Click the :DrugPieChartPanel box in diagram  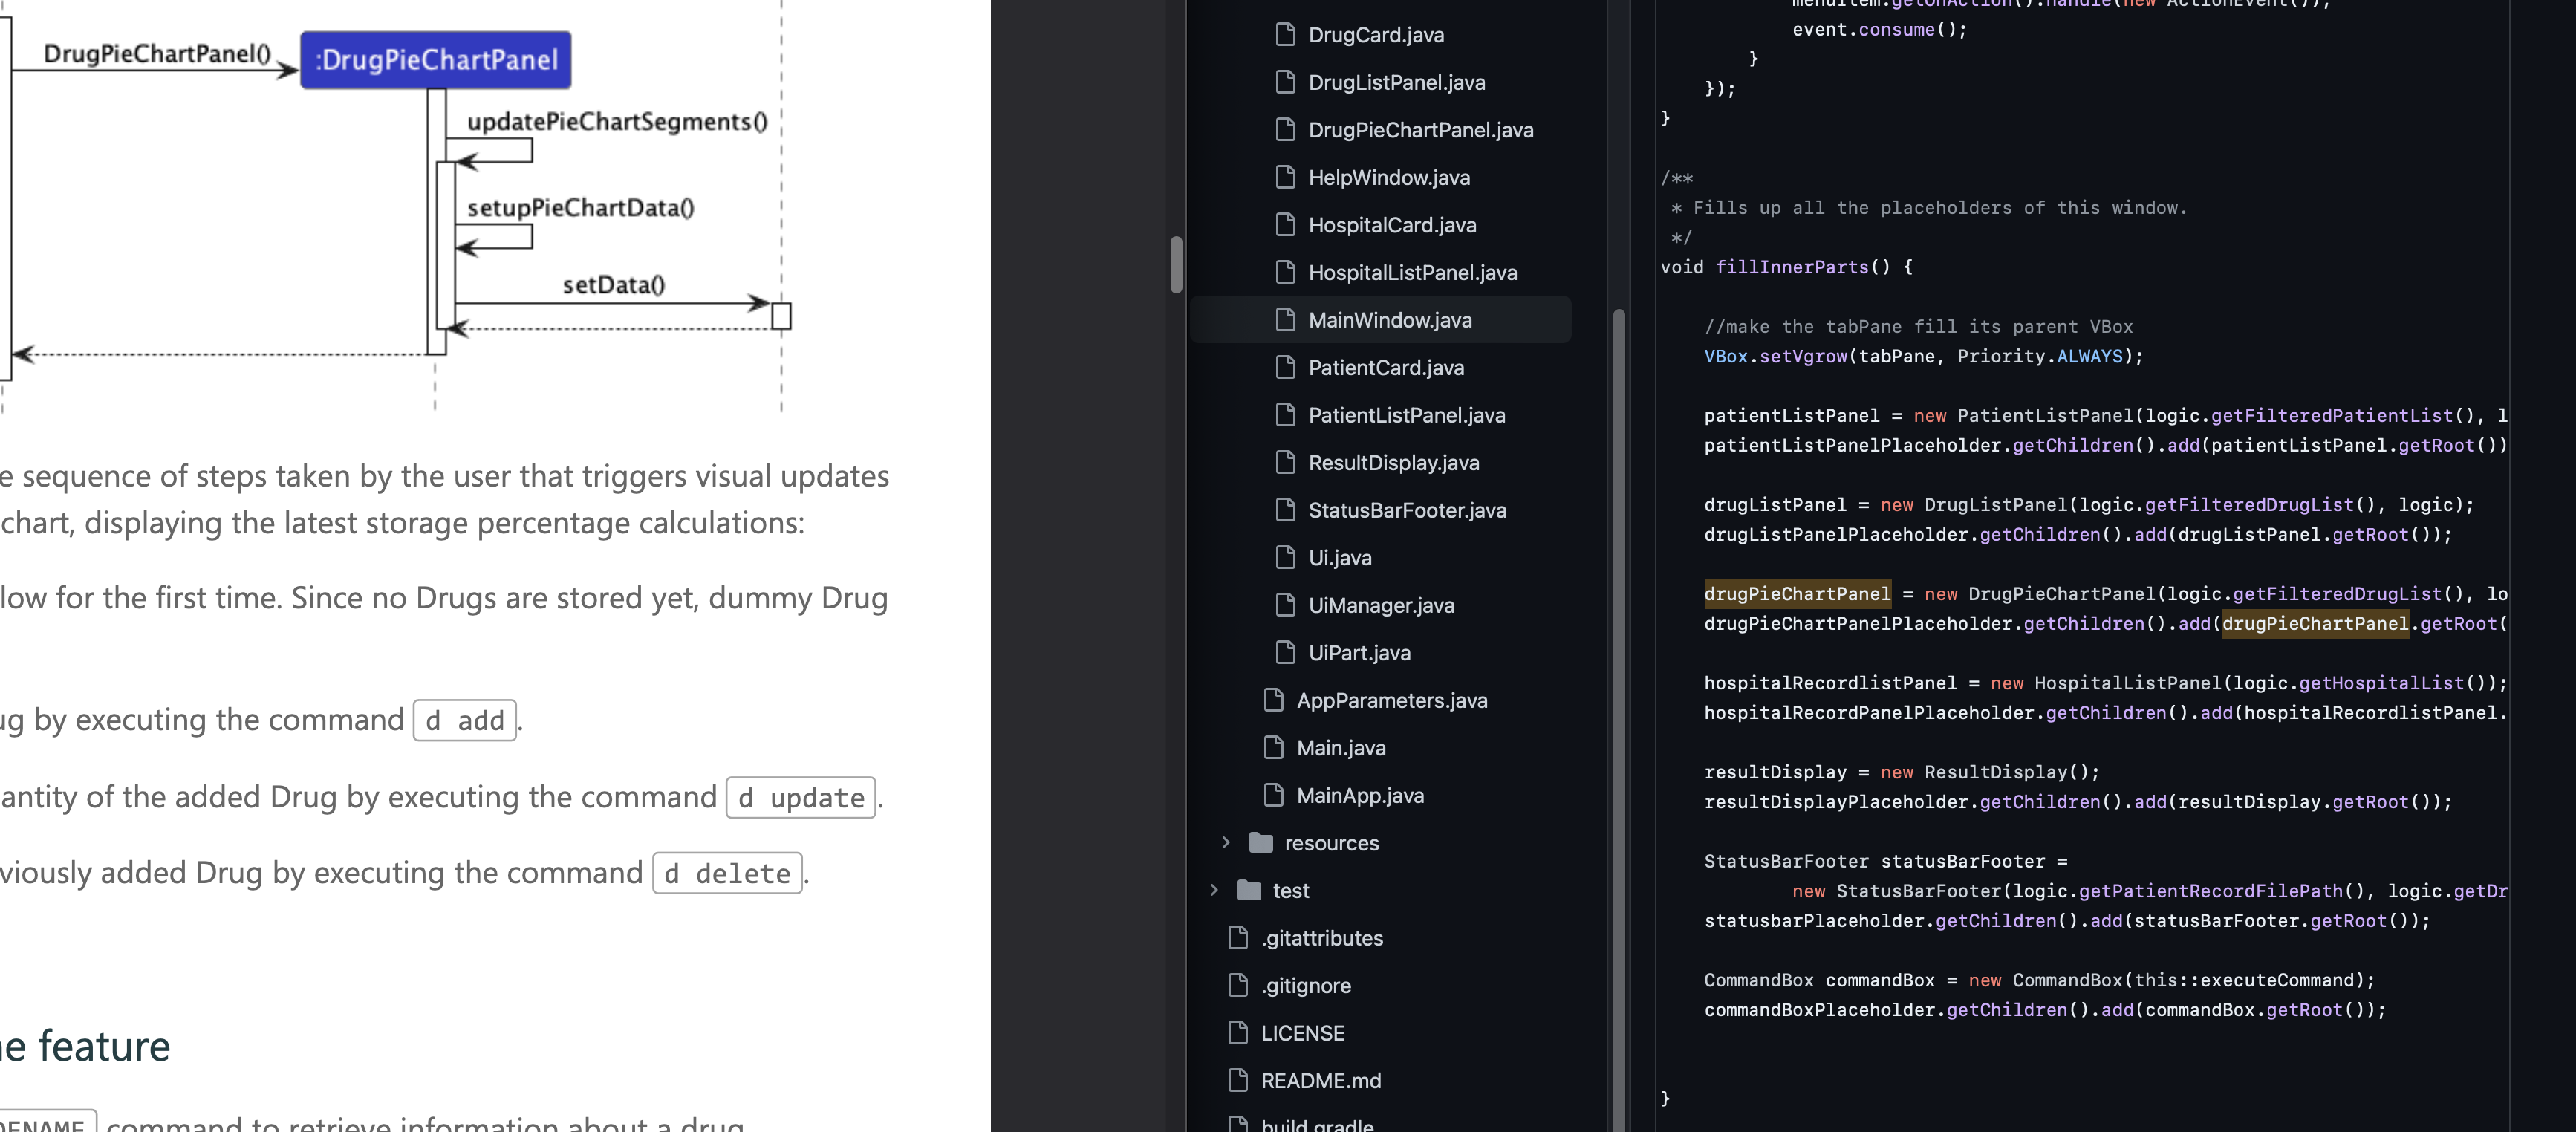pos(436,60)
